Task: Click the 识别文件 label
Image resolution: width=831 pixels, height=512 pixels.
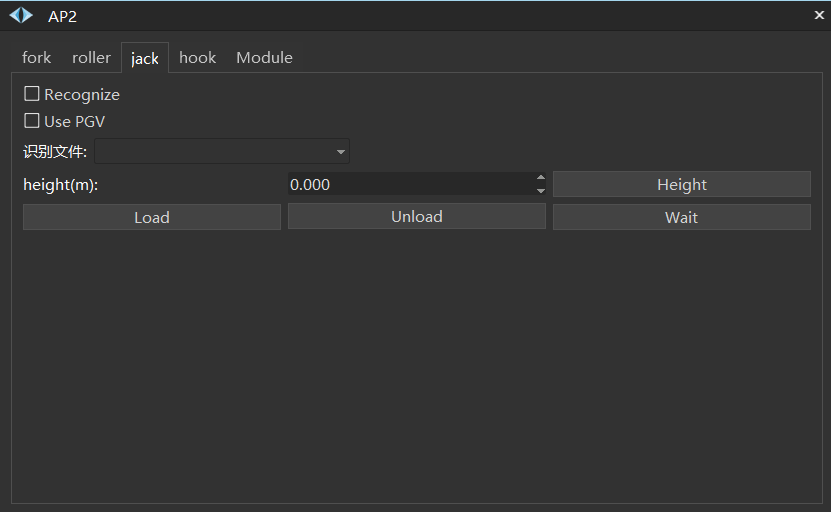Action: pyautogui.click(x=55, y=152)
